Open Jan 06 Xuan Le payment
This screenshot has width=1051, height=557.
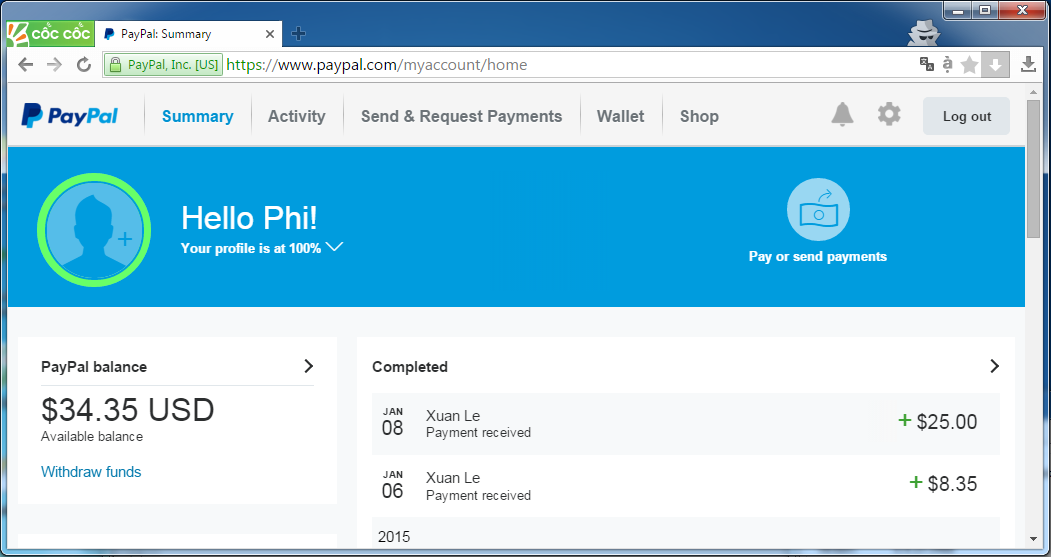(686, 486)
